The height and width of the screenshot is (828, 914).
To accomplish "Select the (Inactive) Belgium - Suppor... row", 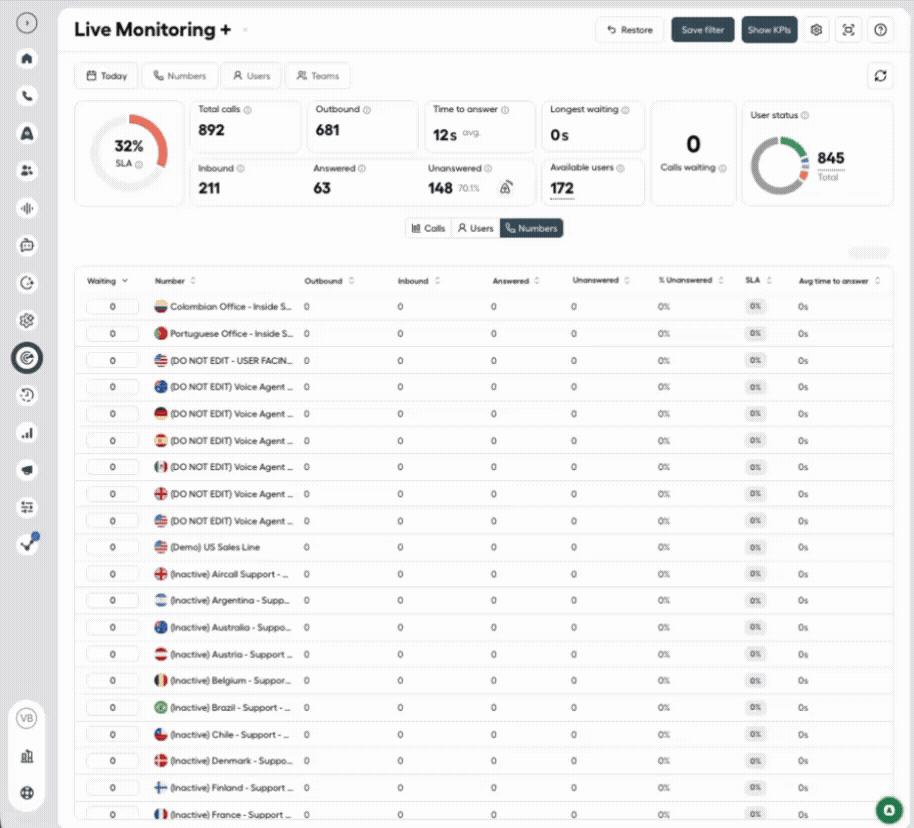I will coord(484,680).
